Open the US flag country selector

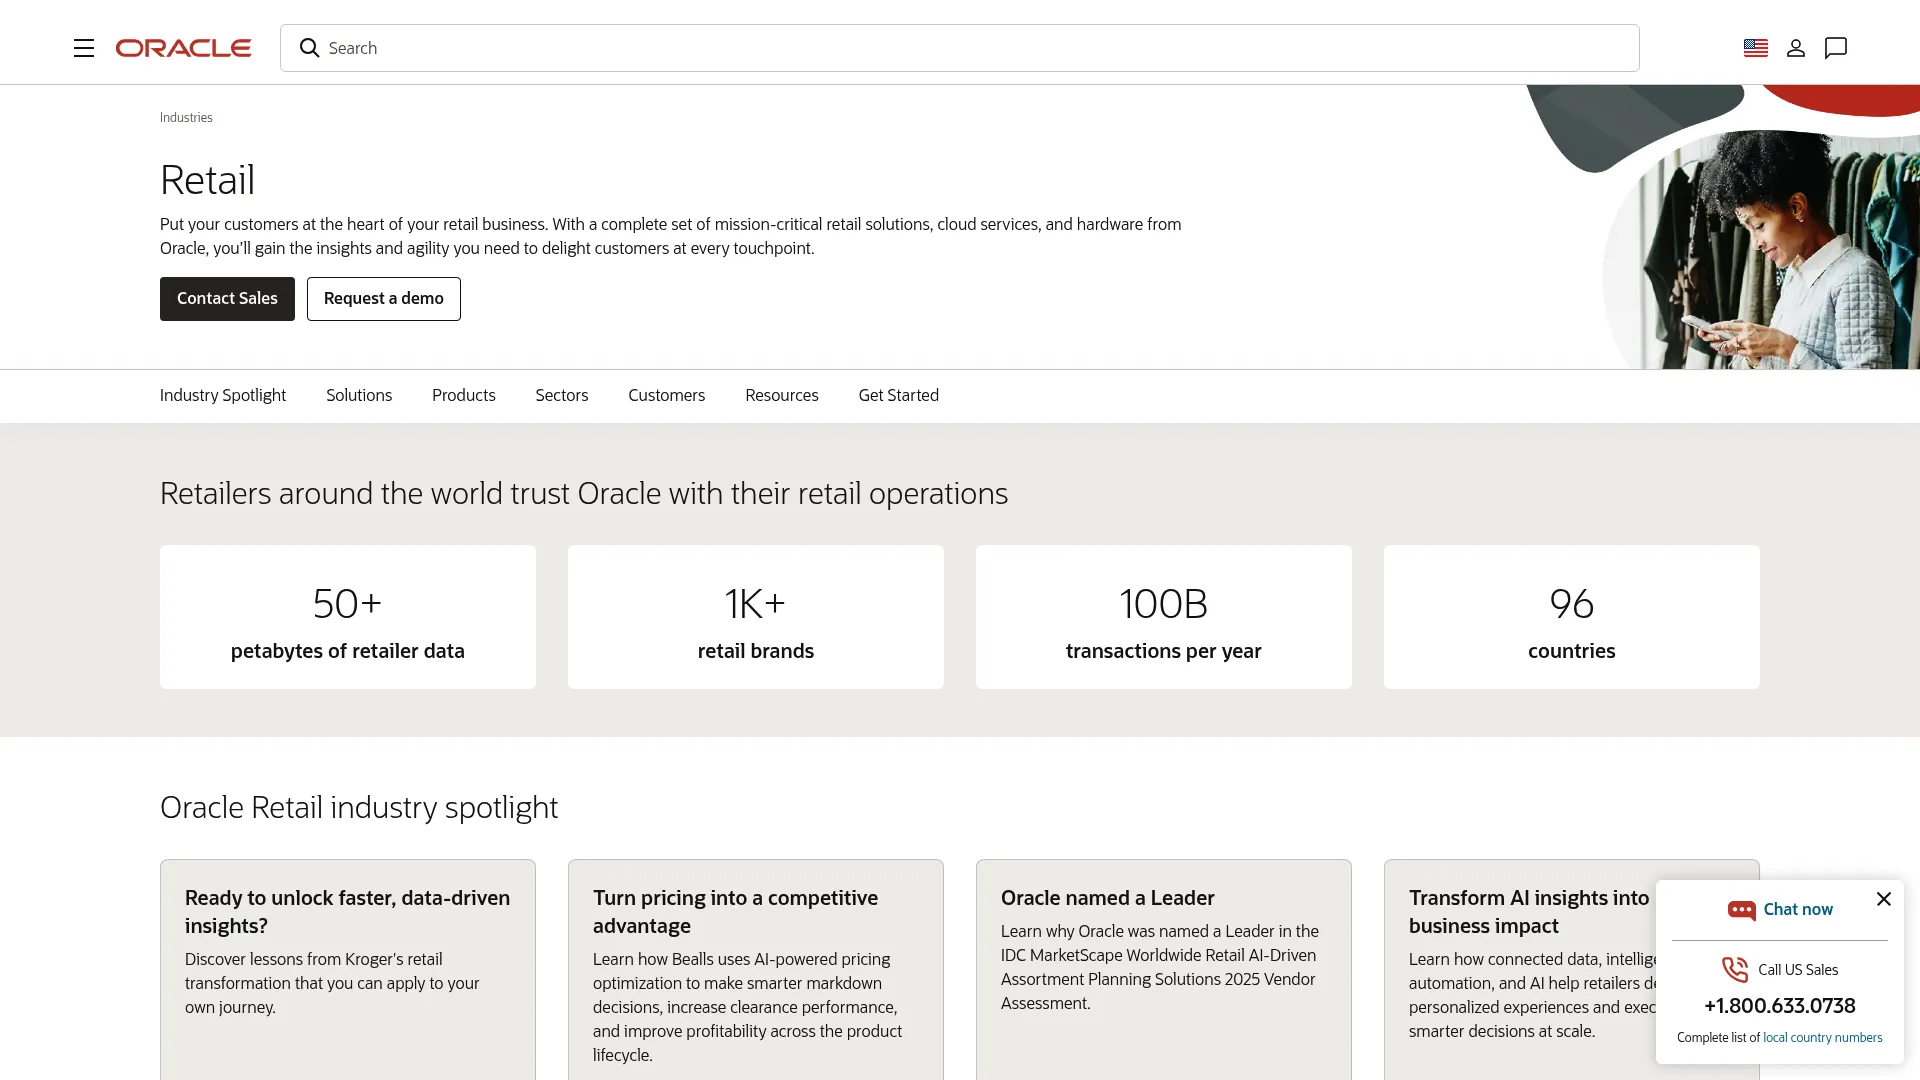pyautogui.click(x=1756, y=48)
